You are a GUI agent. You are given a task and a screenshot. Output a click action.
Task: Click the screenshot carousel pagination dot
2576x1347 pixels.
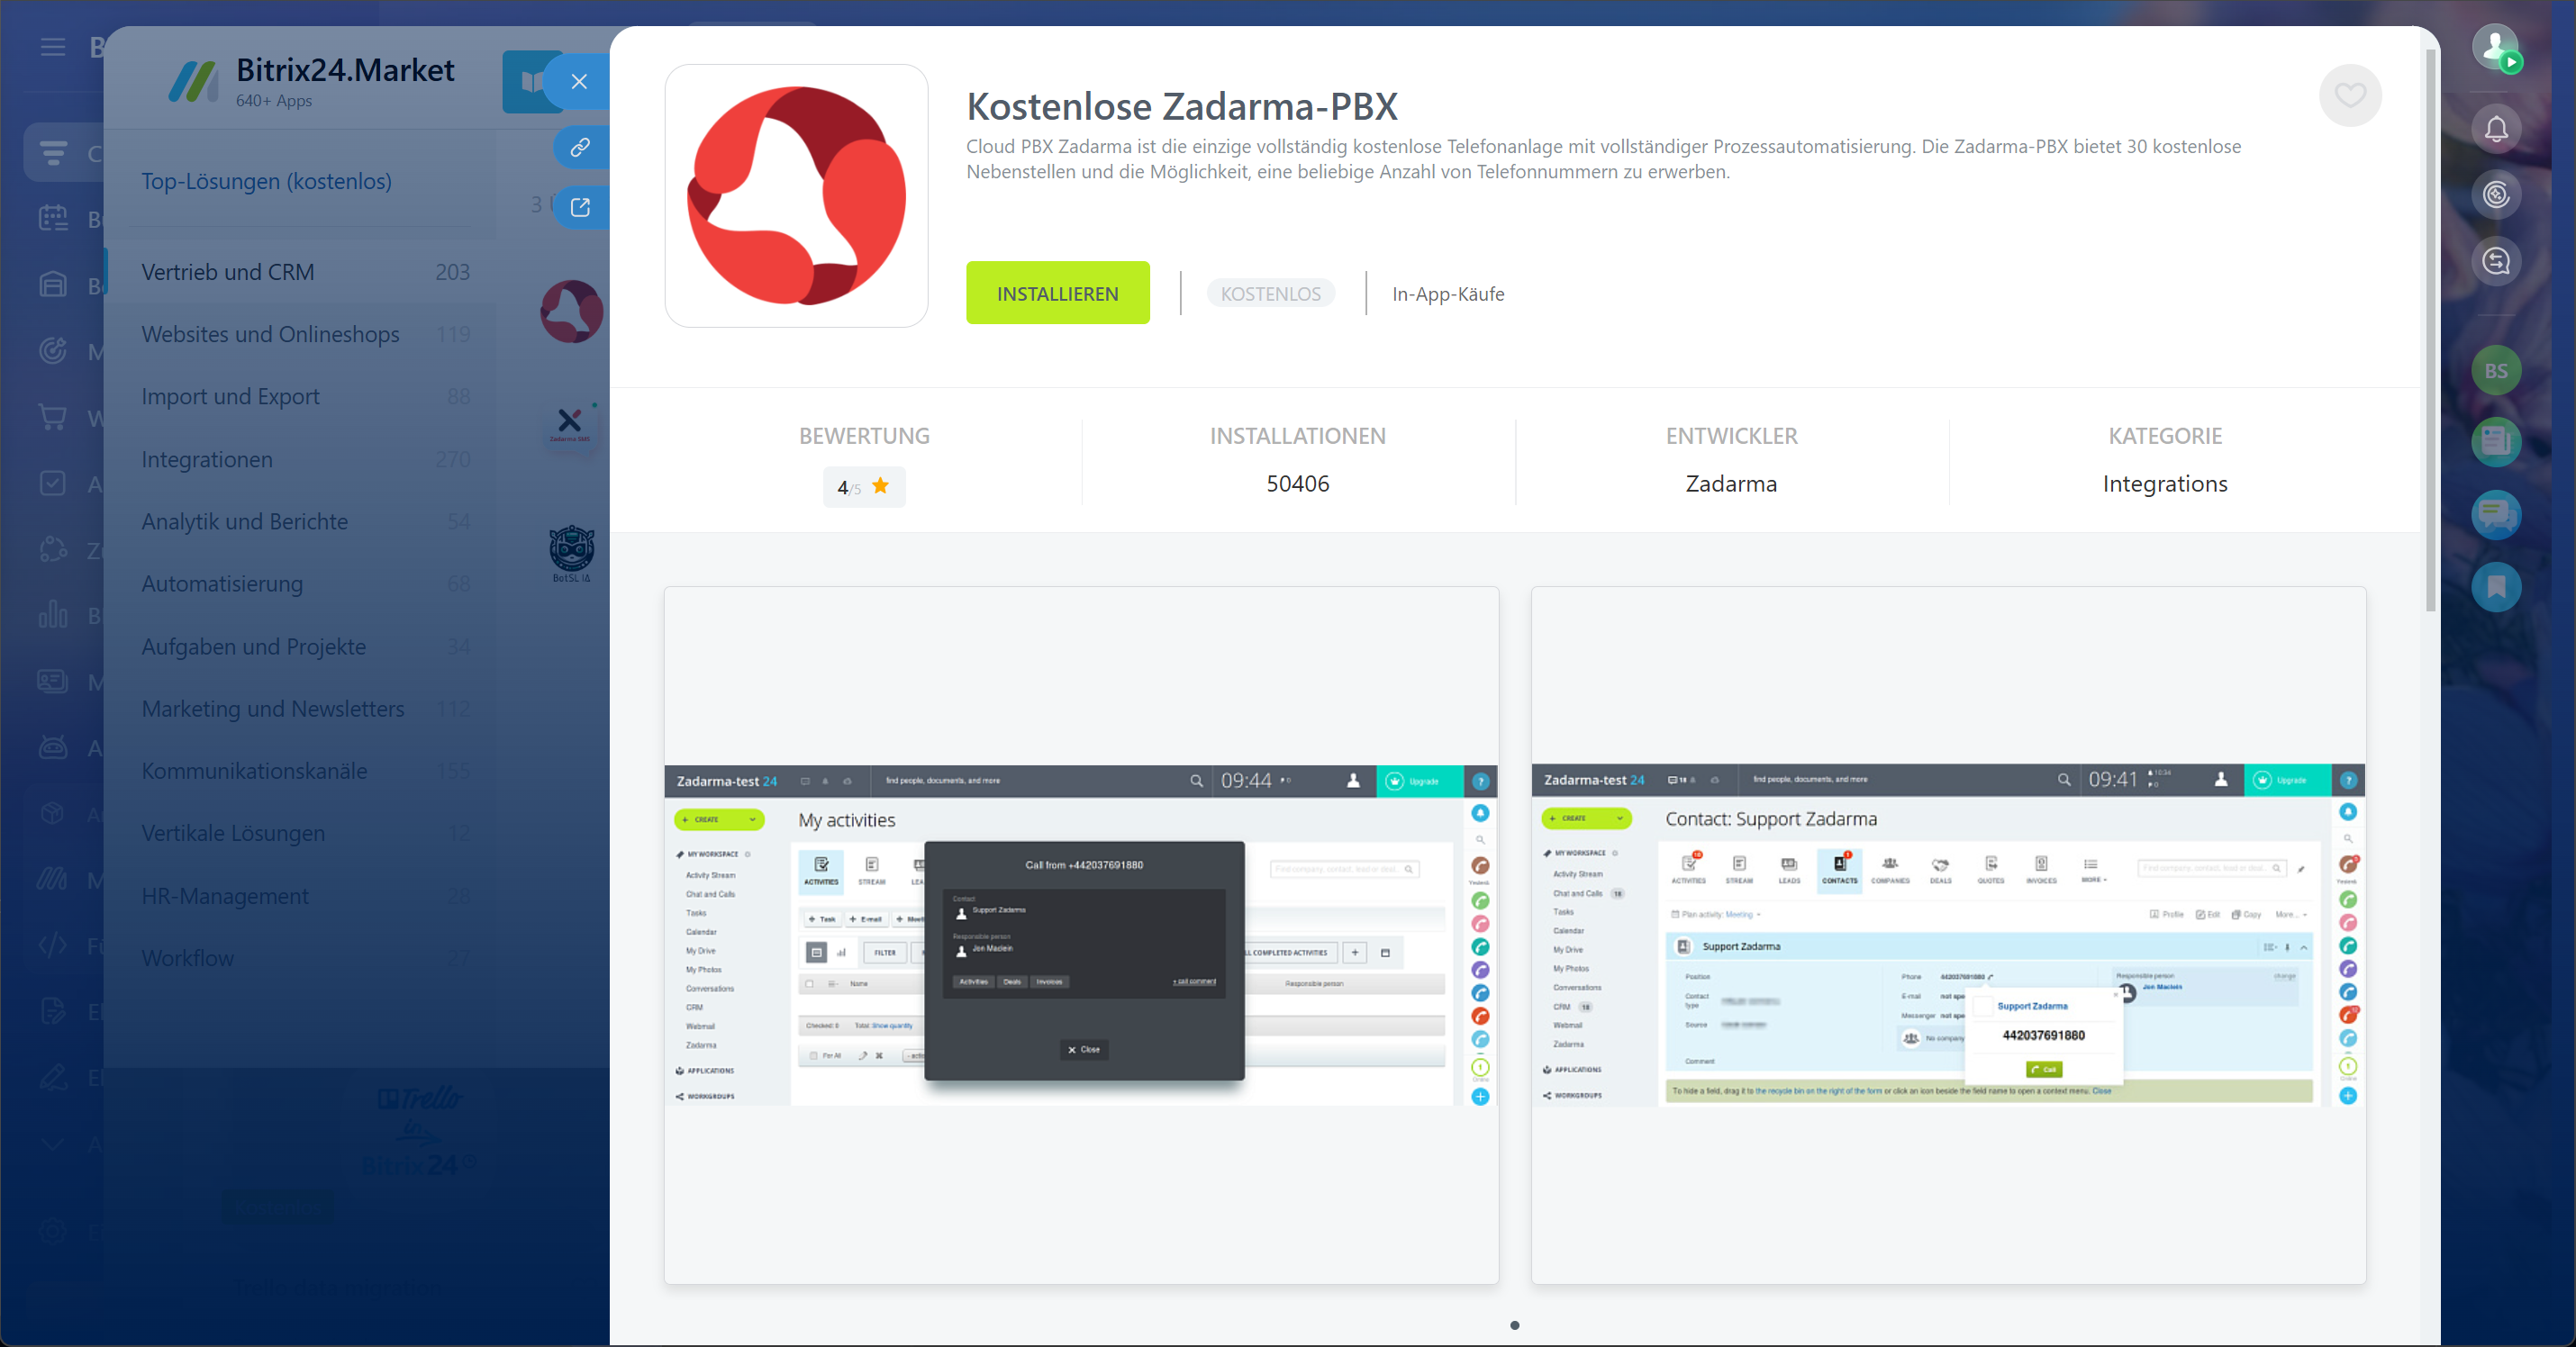(x=1514, y=1325)
